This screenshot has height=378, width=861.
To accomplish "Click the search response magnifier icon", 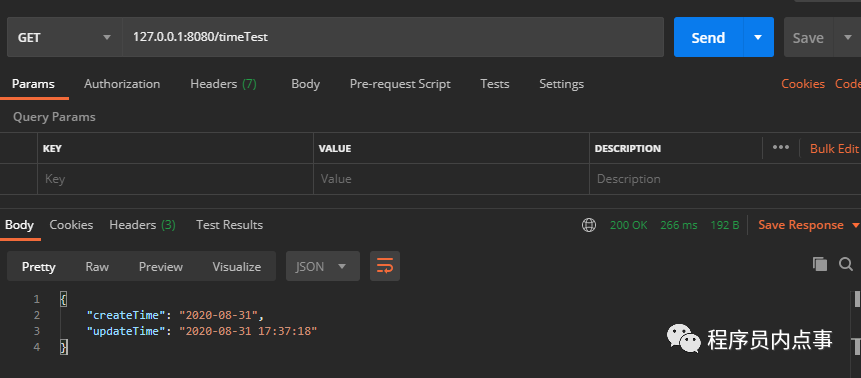I will point(846,264).
